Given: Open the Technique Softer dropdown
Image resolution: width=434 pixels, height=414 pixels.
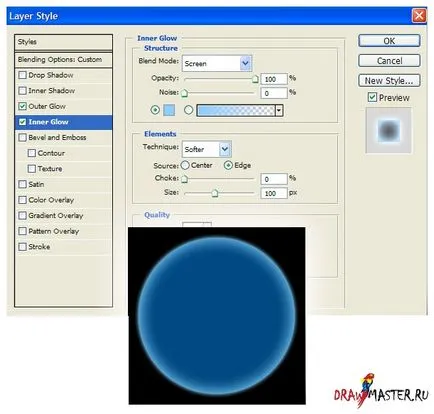Looking at the screenshot, I should coord(207,149).
